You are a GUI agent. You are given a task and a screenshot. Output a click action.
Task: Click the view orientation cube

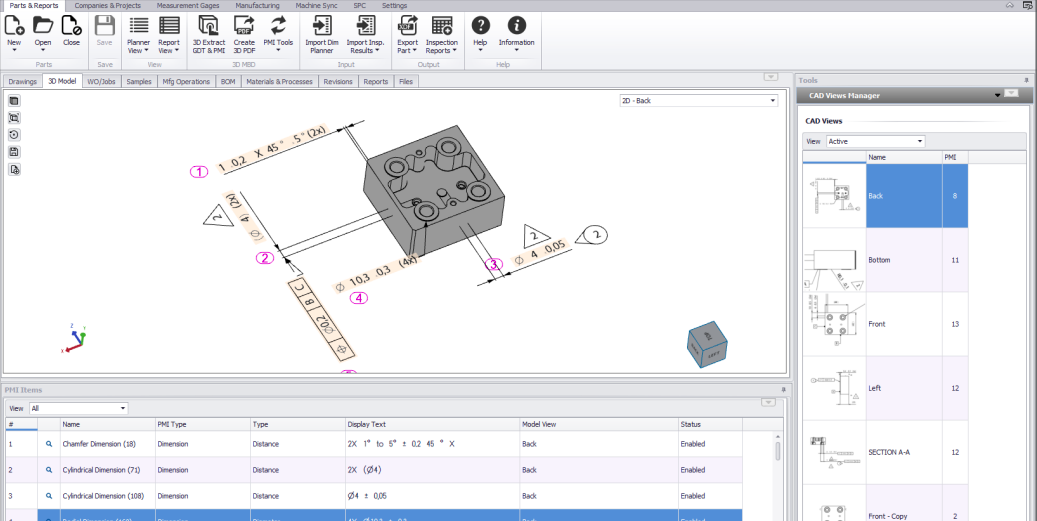click(707, 346)
